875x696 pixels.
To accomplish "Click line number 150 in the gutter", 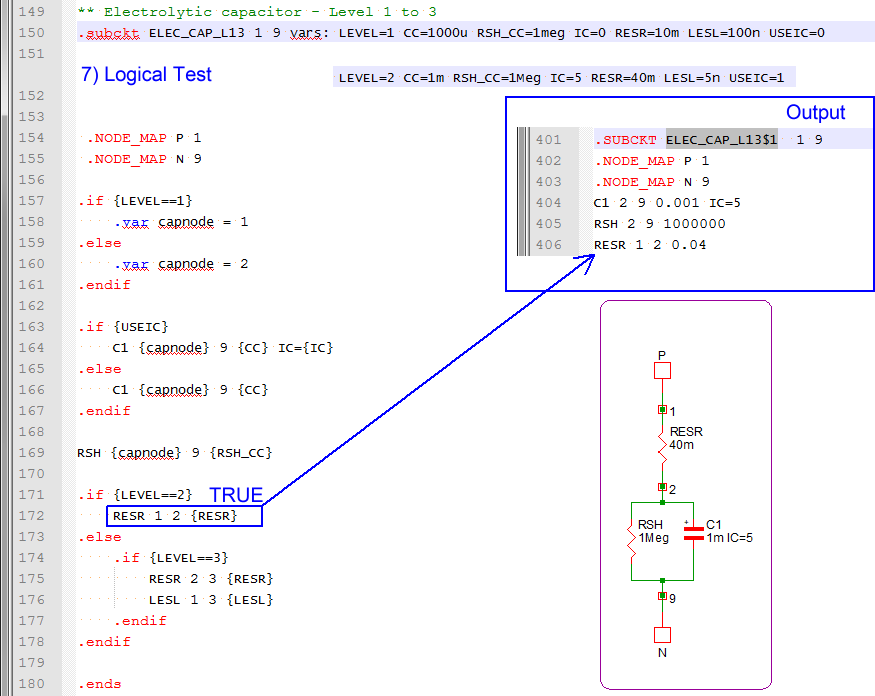I will (33, 33).
